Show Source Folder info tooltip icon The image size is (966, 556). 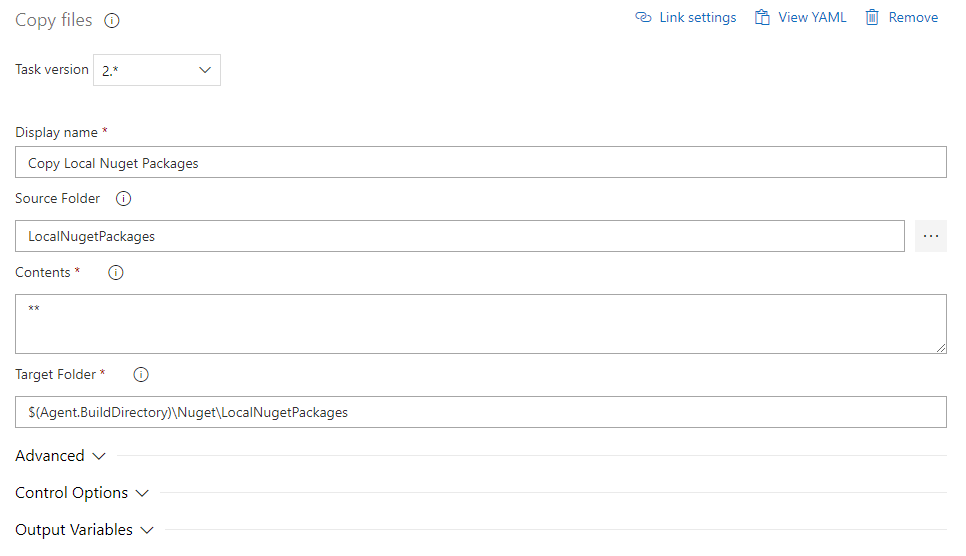pos(123,198)
